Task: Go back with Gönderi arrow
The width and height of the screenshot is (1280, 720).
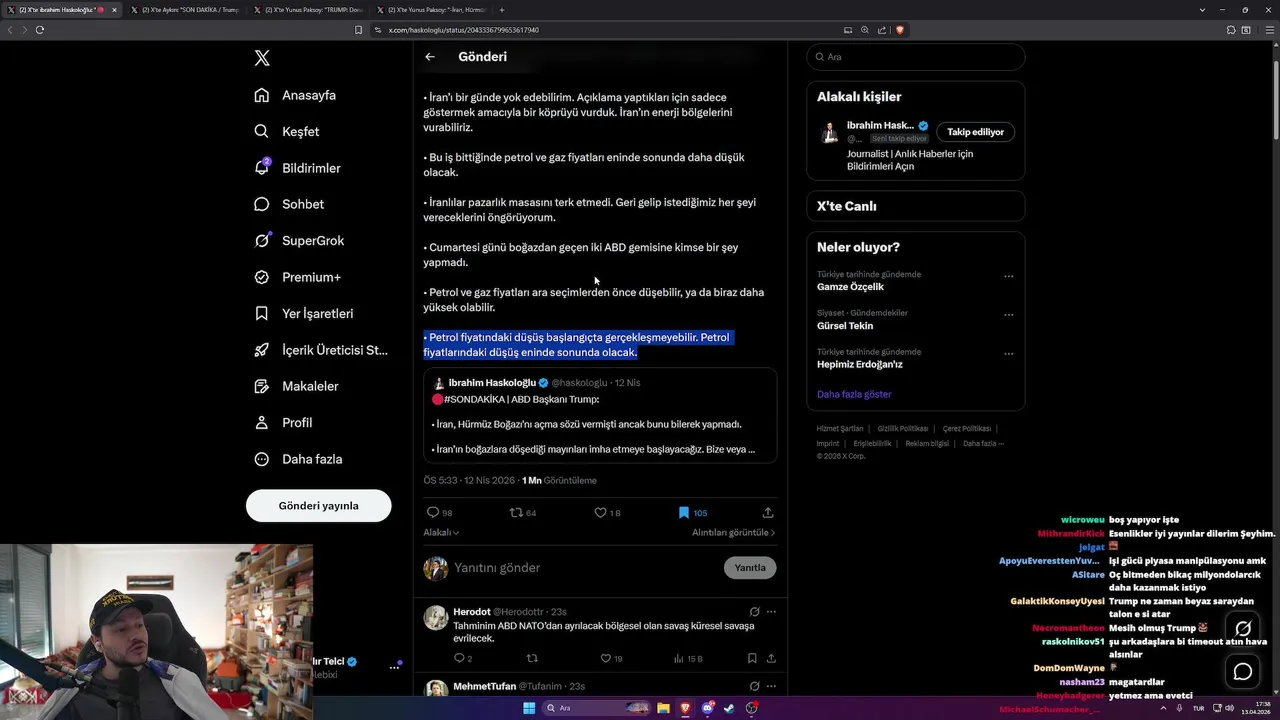Action: (430, 57)
